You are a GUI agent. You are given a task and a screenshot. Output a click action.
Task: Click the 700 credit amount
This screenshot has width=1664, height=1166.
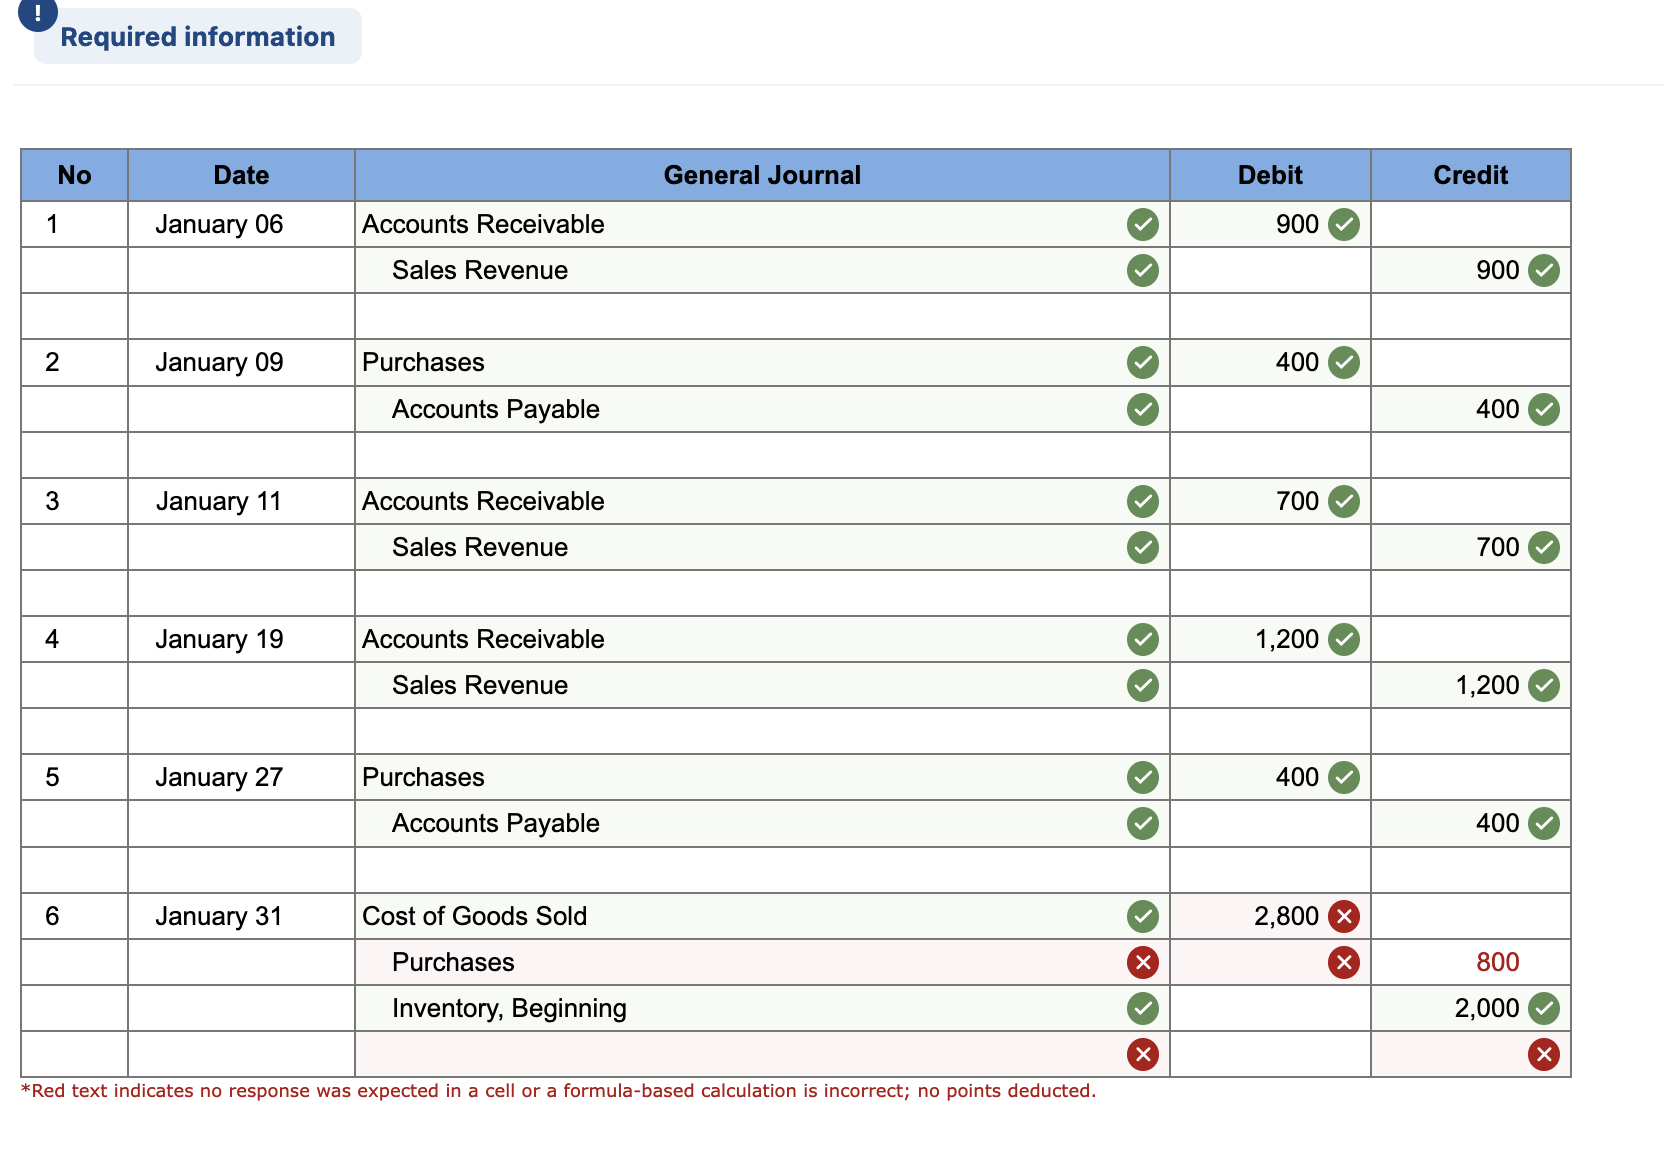[1497, 547]
